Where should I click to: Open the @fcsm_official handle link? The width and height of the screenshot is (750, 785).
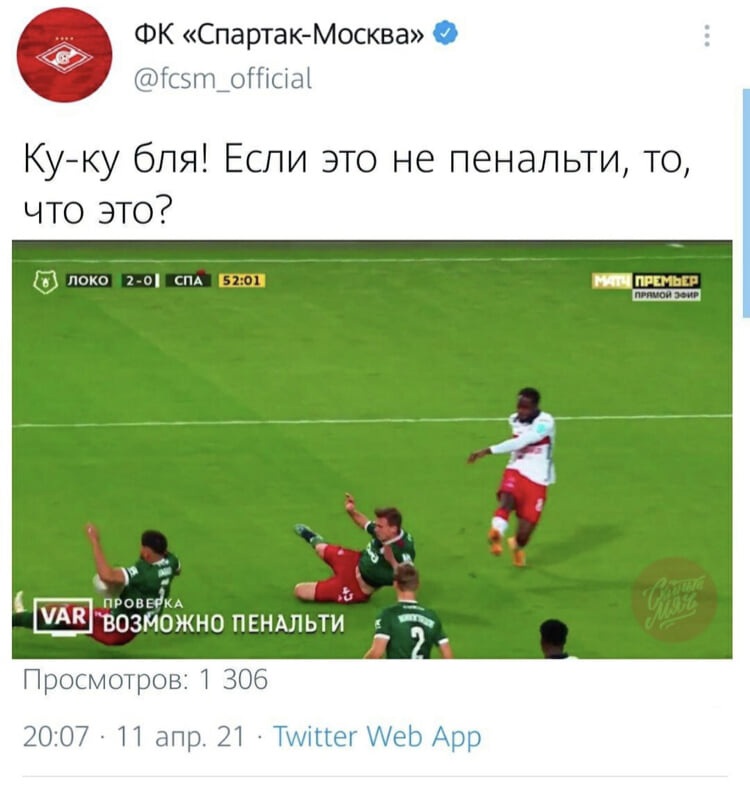[x=223, y=79]
